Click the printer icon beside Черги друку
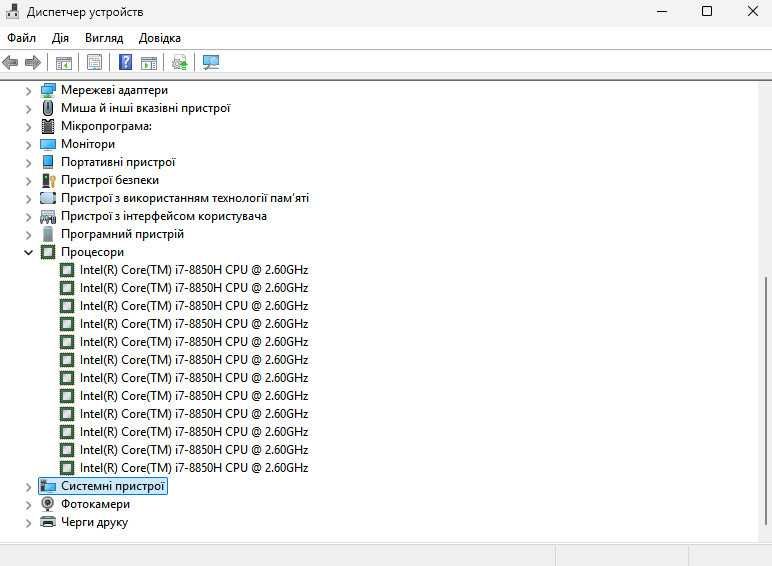 (x=48, y=522)
